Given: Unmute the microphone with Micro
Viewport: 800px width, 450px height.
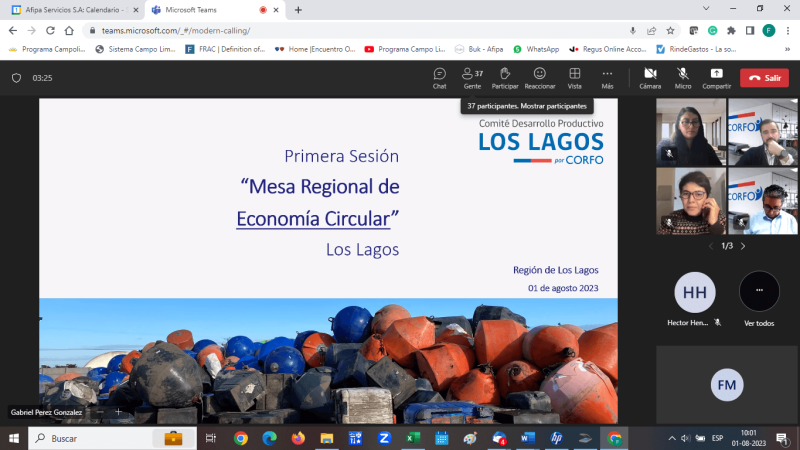Looking at the screenshot, I should point(683,77).
